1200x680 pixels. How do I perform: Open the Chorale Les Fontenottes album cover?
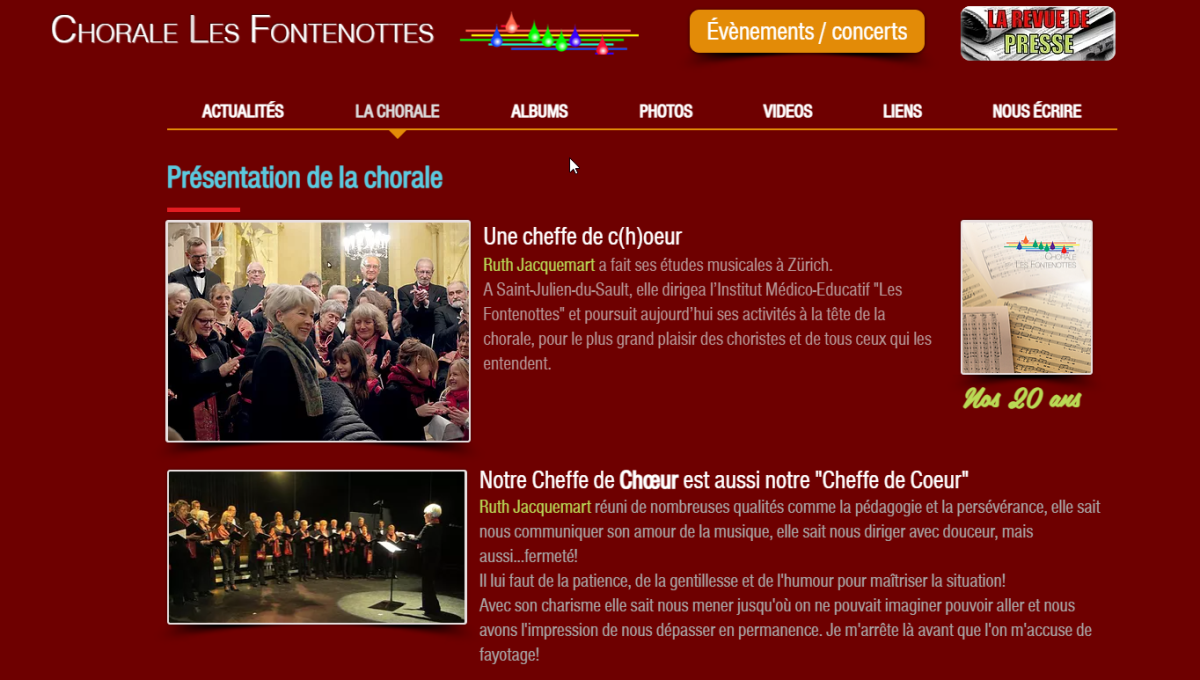click(1027, 297)
